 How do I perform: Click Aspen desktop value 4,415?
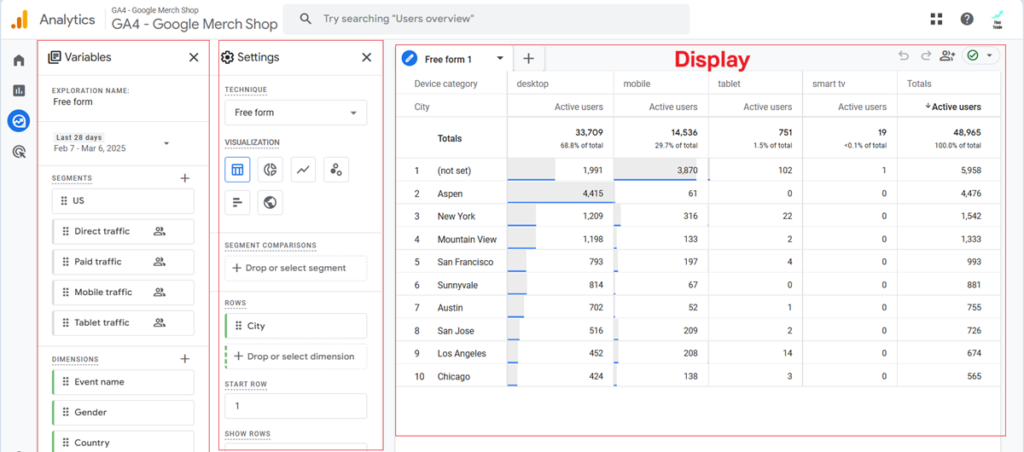(593, 193)
